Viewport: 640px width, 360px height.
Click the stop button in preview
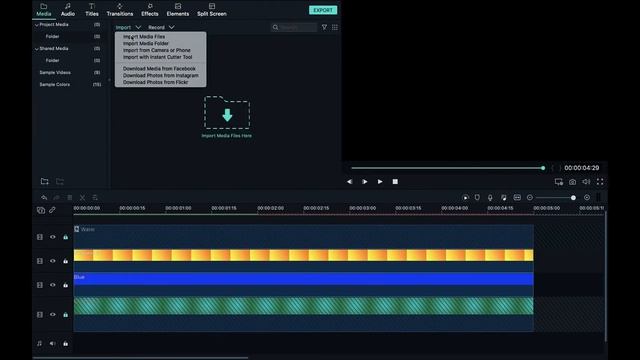point(395,182)
